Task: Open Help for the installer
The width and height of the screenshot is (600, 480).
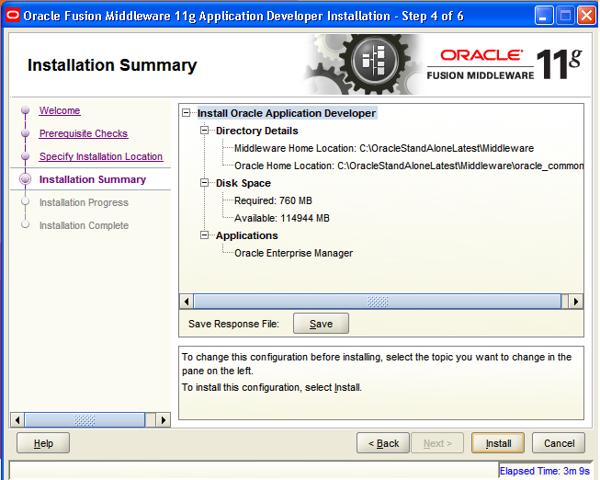Action: point(43,443)
